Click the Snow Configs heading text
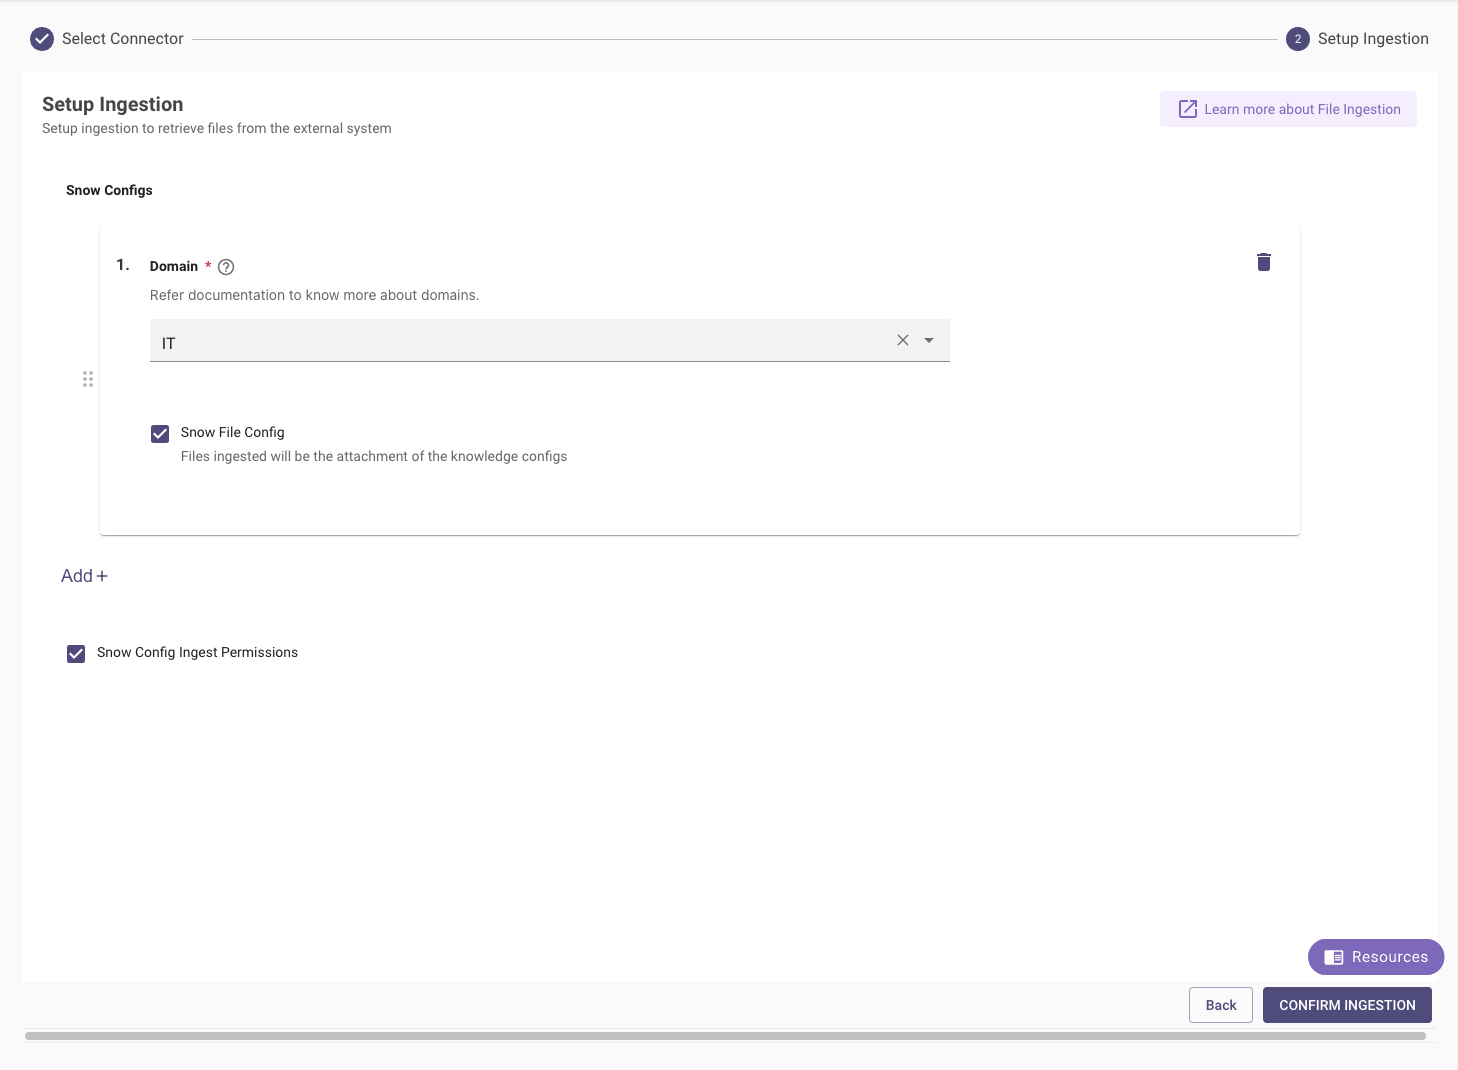Screen dimensions: 1458x1070 tap(109, 190)
